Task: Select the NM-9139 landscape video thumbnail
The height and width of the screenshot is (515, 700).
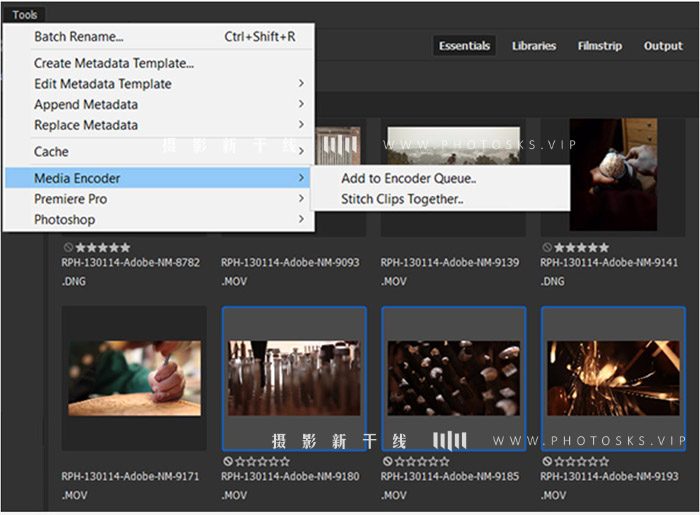Action: point(454,146)
